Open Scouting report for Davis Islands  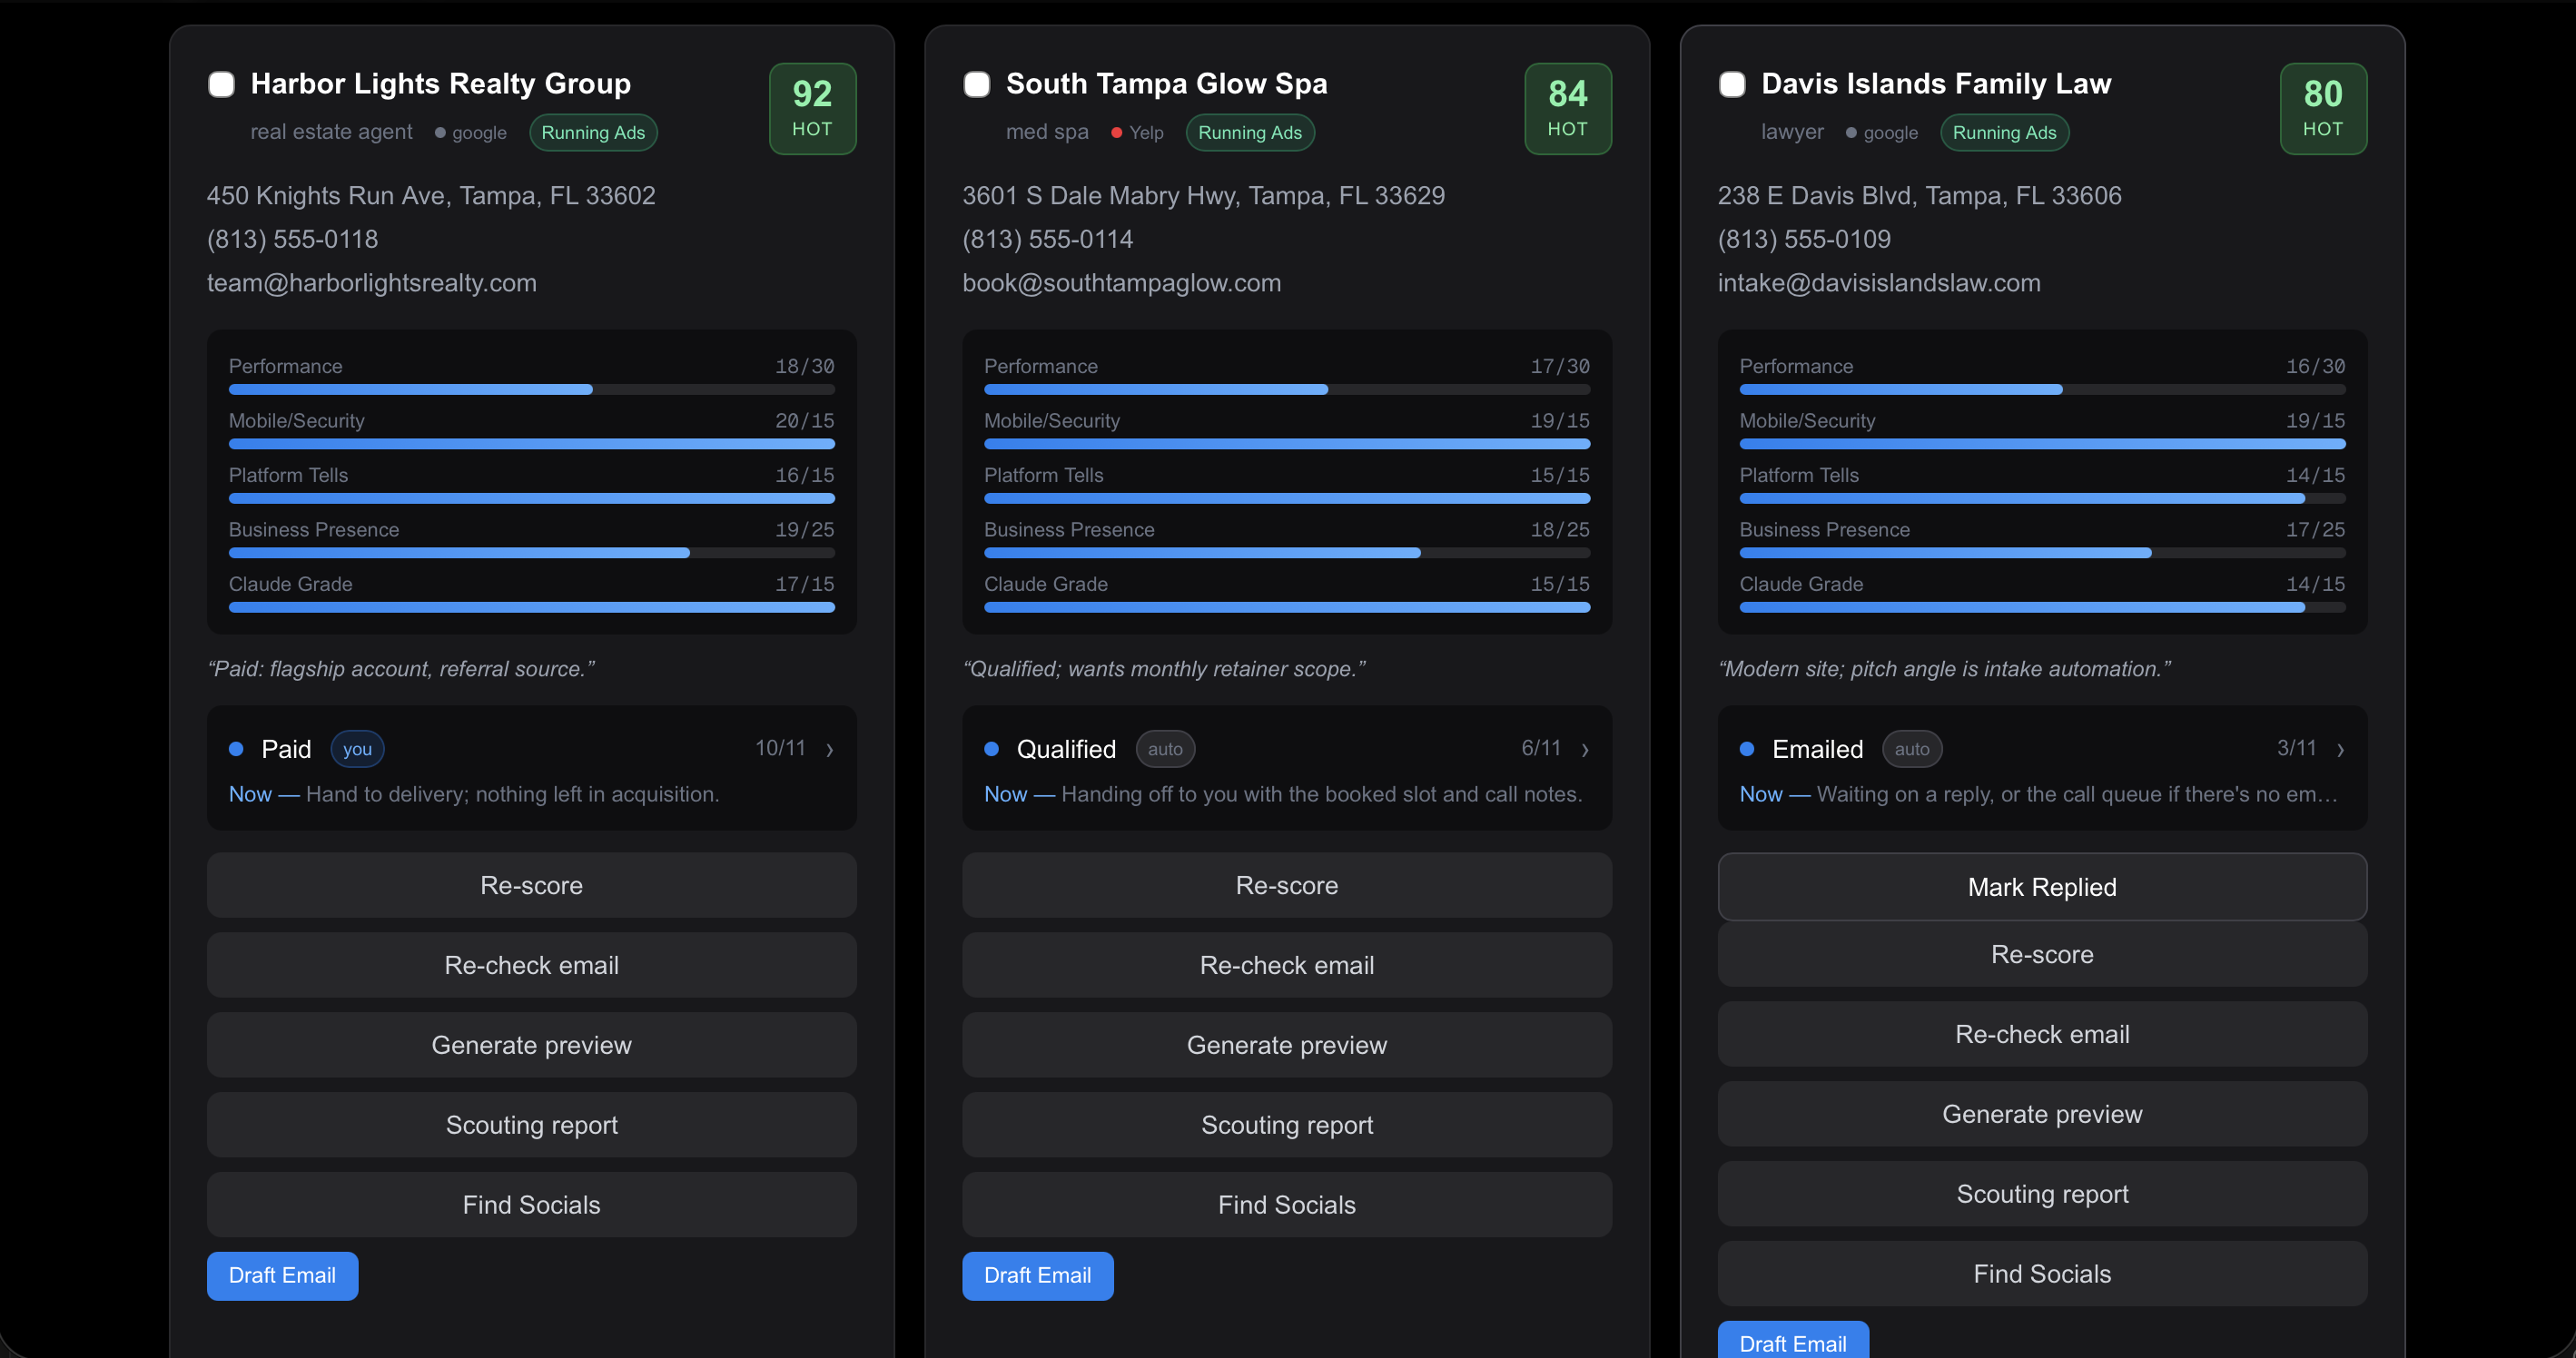[2042, 1194]
